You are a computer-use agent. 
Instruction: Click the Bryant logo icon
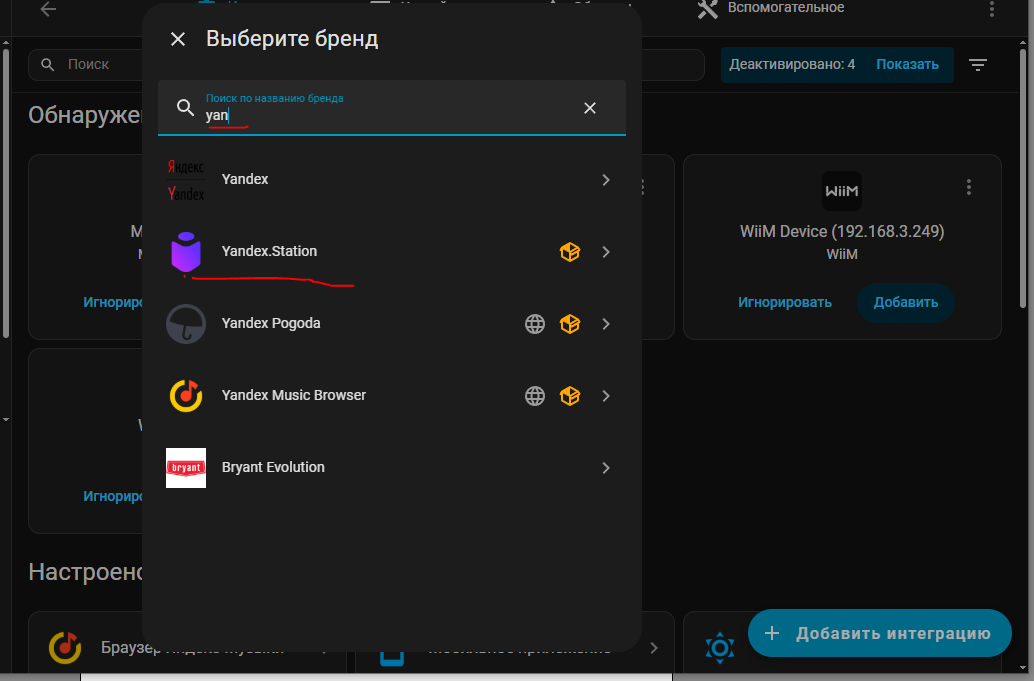coord(186,468)
